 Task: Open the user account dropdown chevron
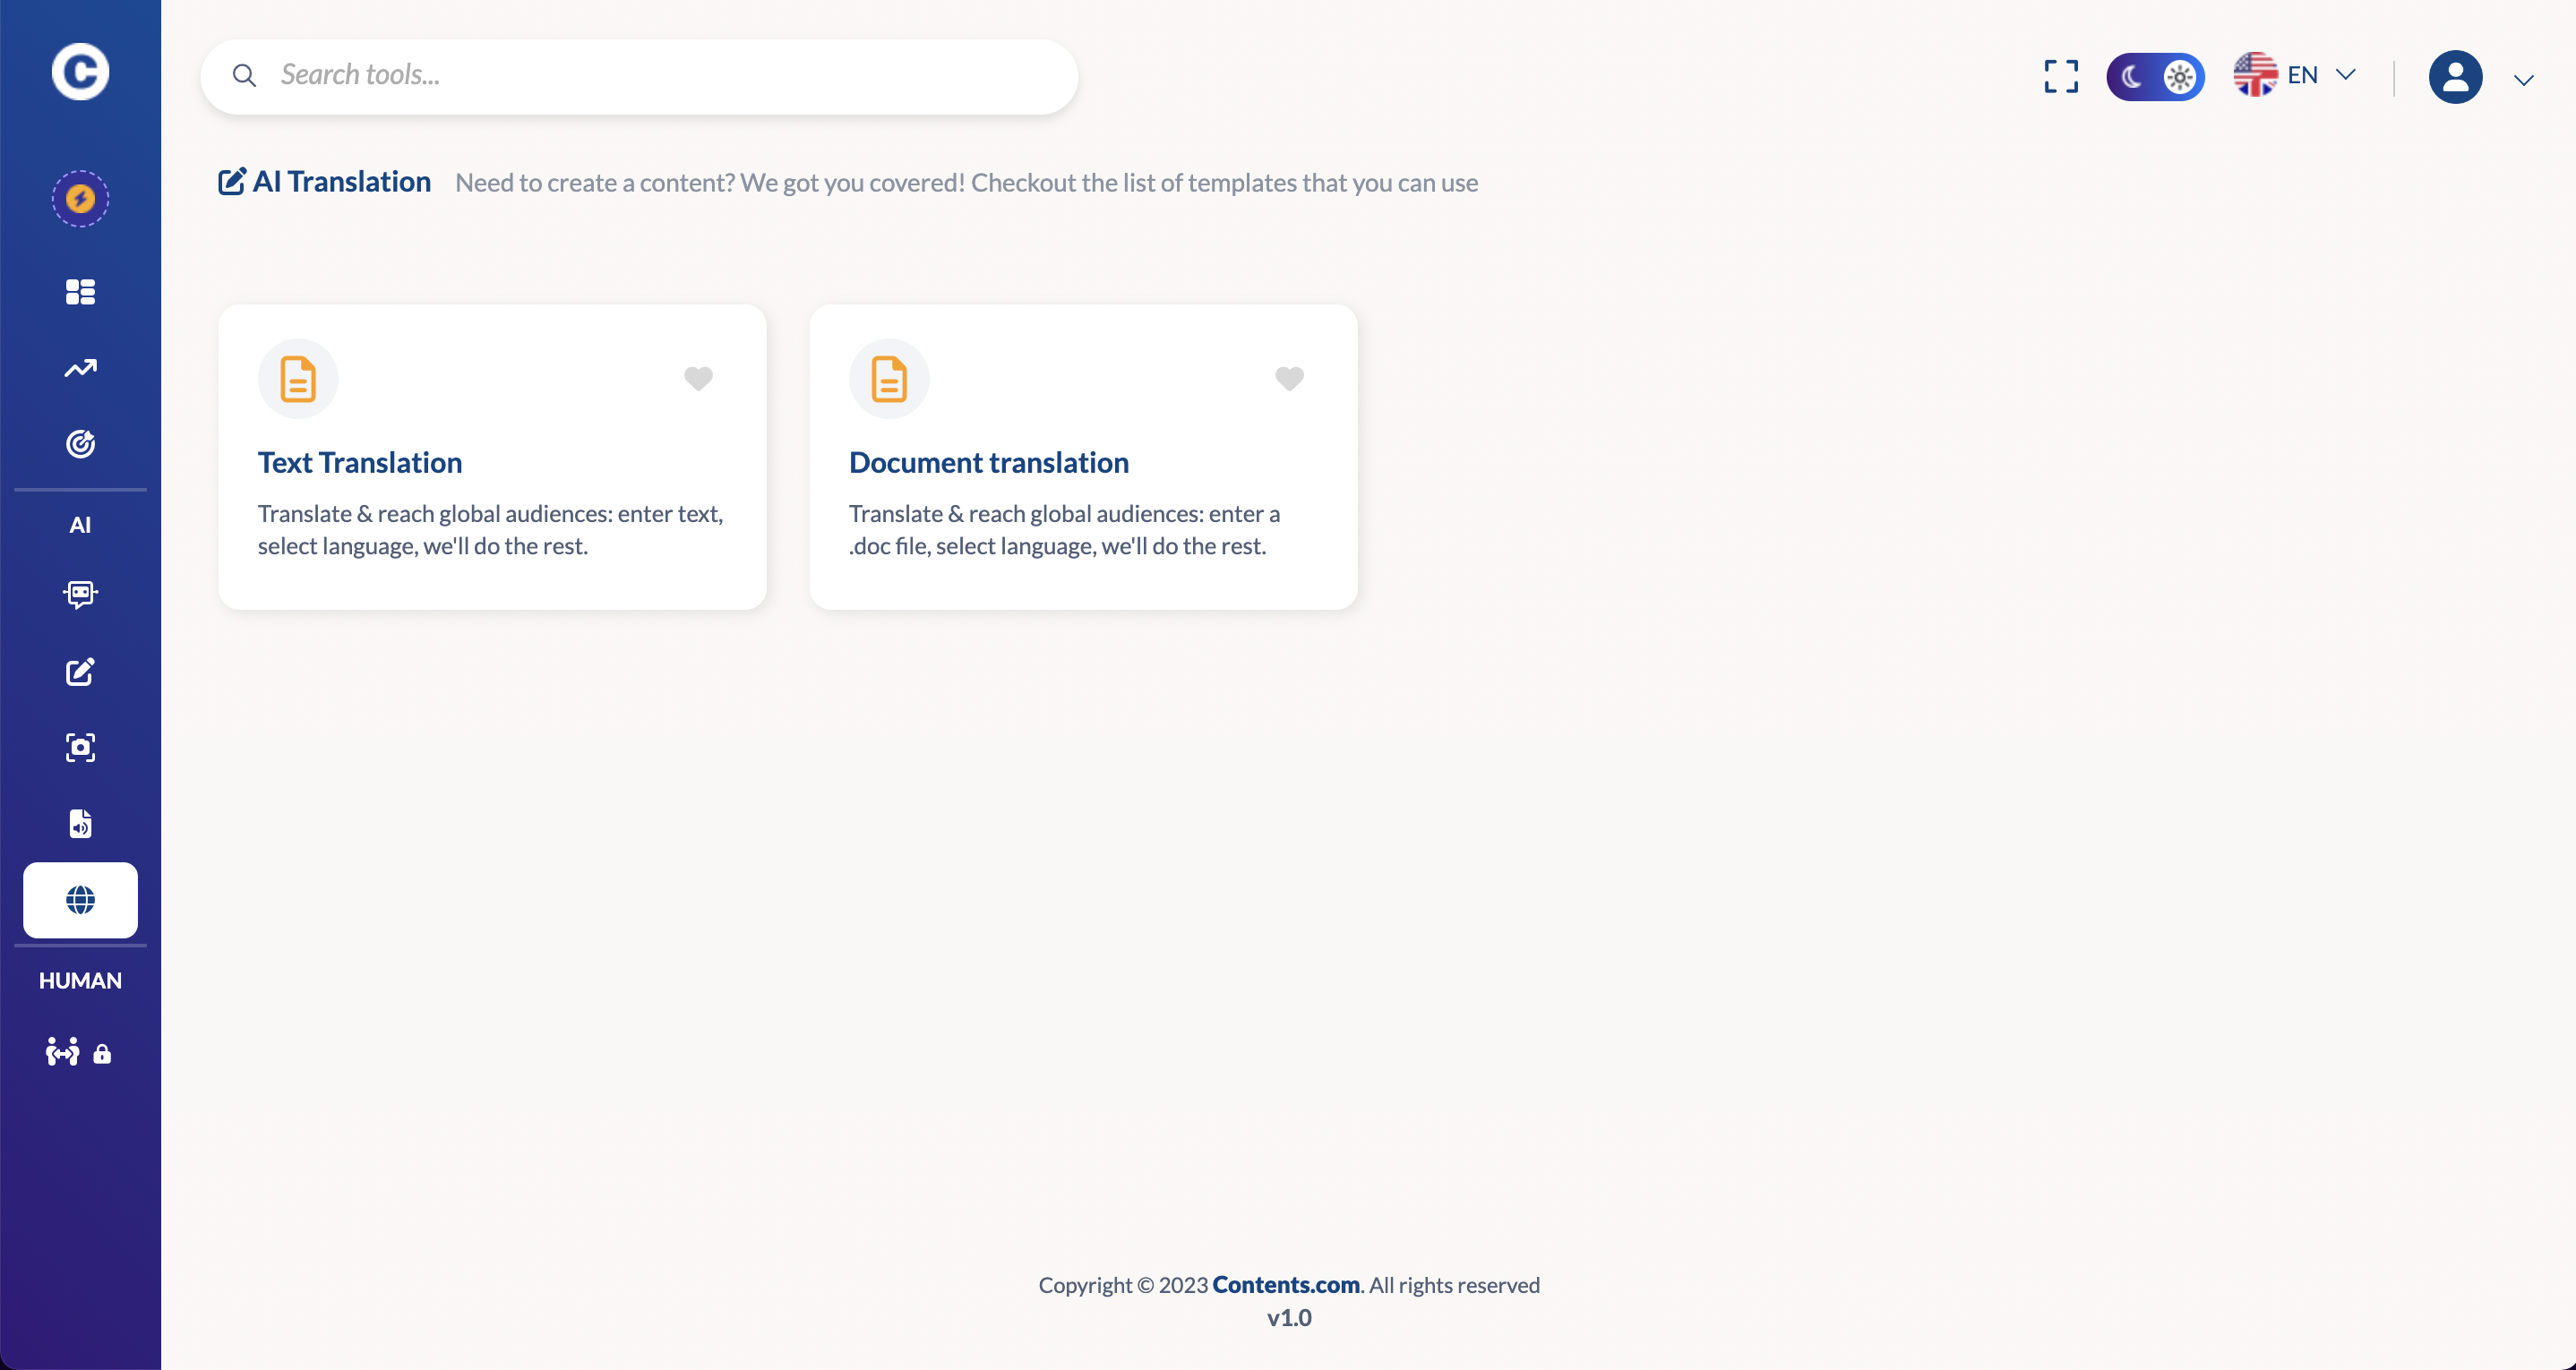pos(2523,80)
